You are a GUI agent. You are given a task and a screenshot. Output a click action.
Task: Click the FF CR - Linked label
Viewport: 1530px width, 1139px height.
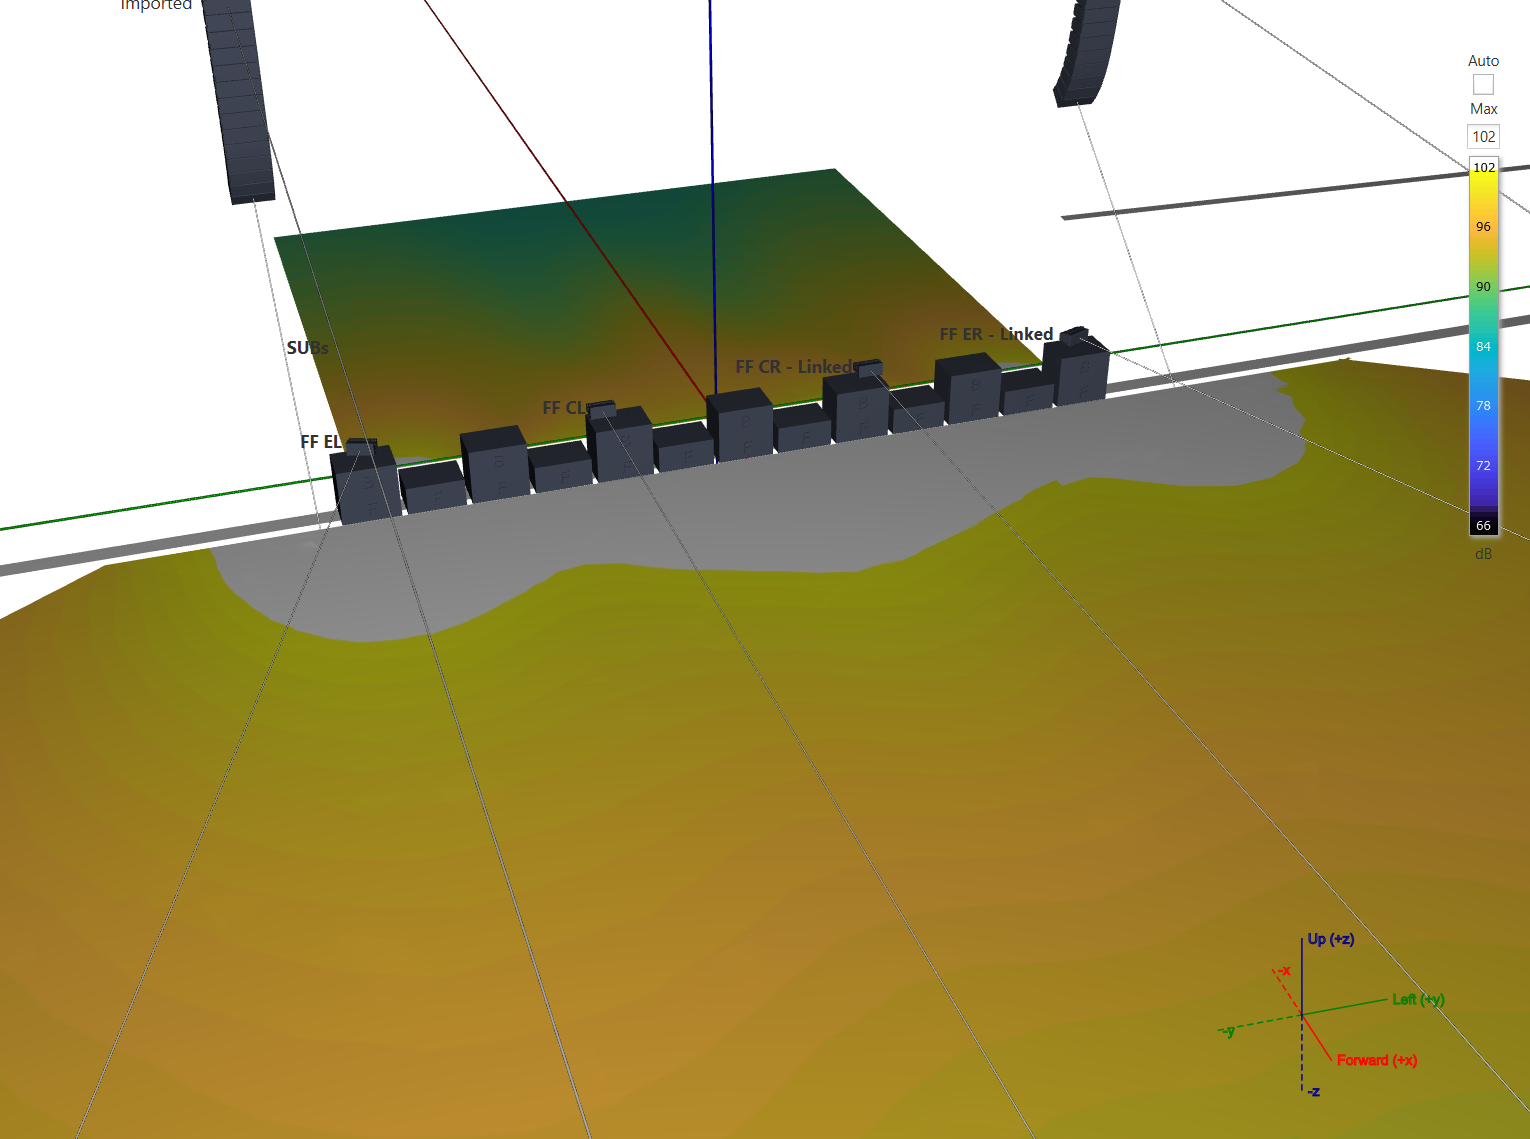click(x=794, y=367)
